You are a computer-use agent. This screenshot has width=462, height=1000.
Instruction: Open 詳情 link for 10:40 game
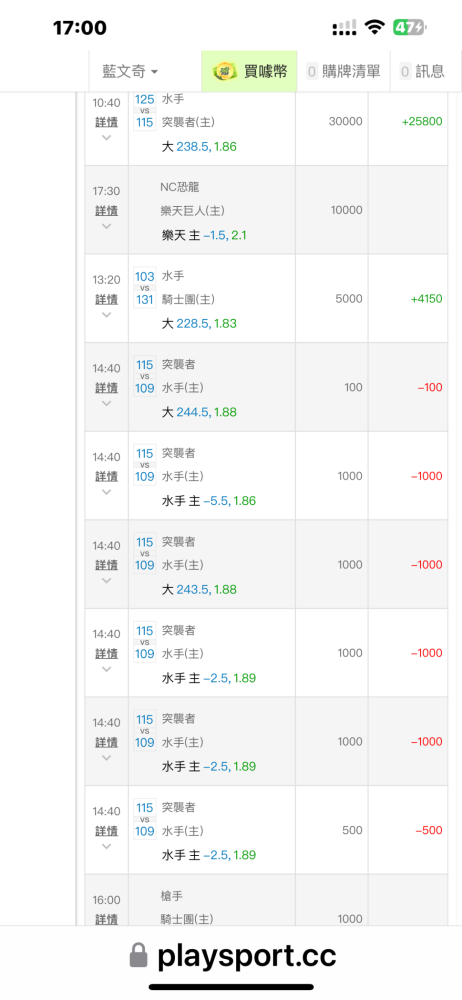107,122
